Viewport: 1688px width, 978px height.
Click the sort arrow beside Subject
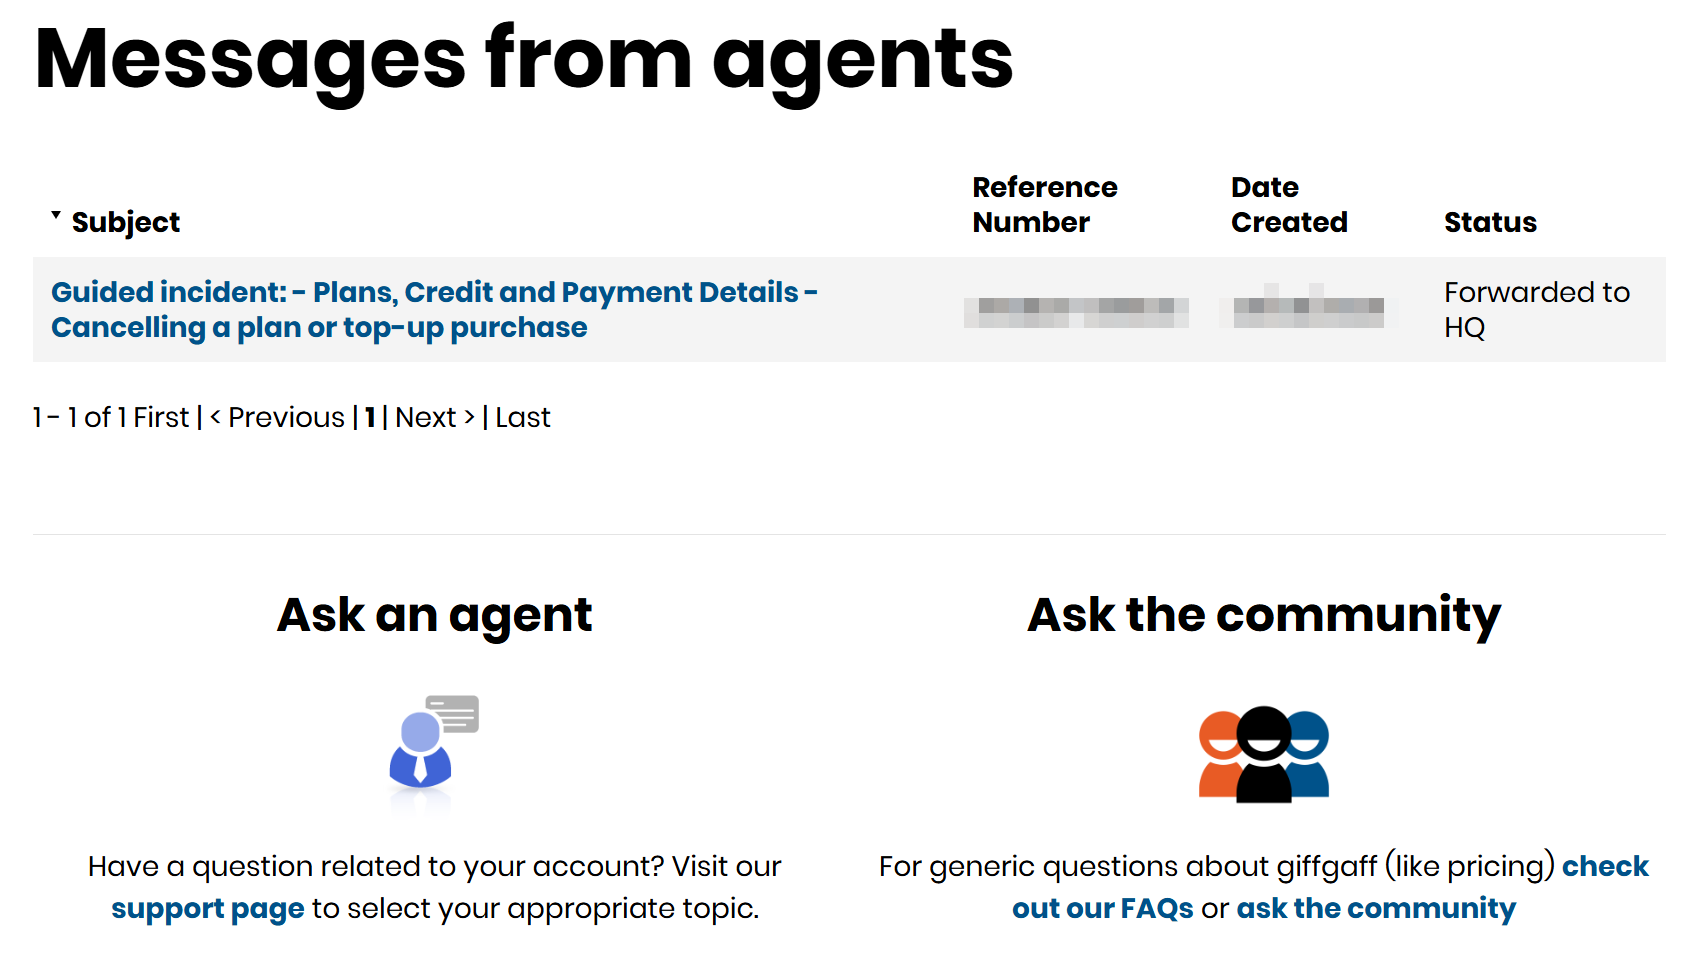point(56,215)
